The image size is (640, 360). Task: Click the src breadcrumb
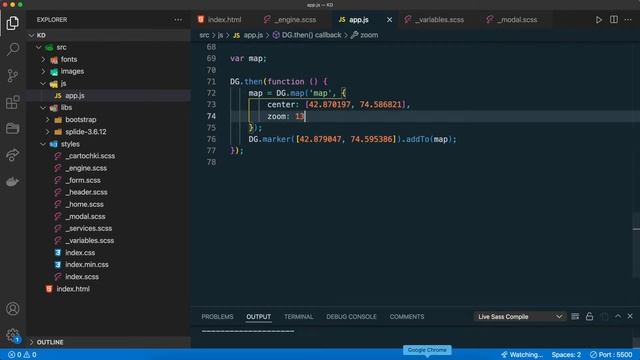pyautogui.click(x=204, y=35)
